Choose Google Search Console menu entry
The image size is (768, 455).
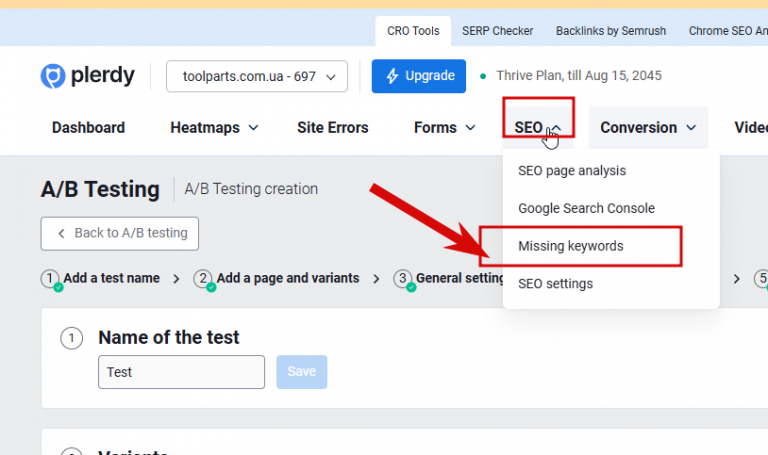point(586,208)
